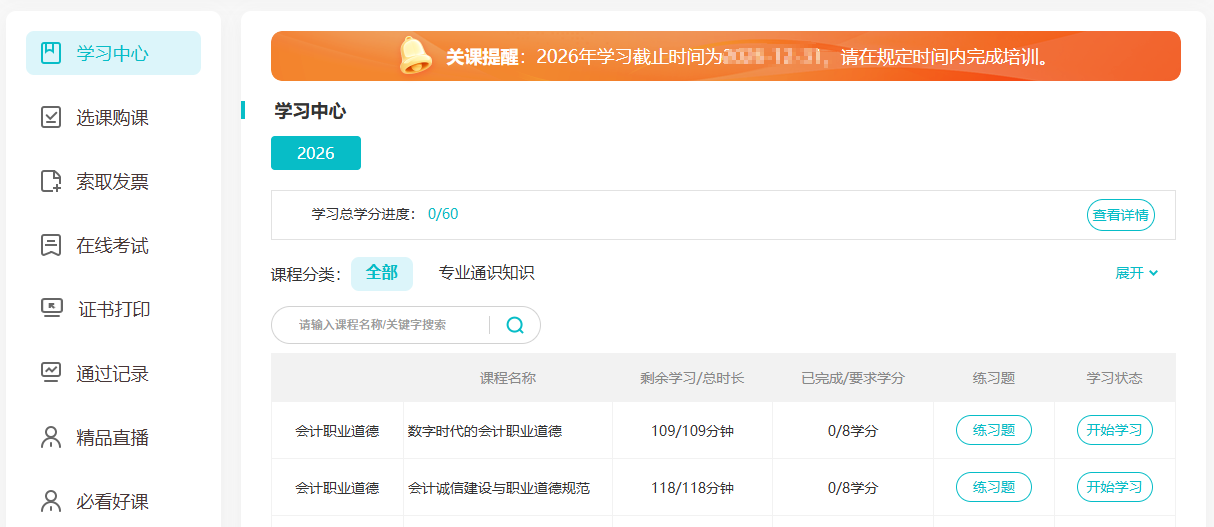The width and height of the screenshot is (1214, 527).
Task: Open 查看详情 for credit progress
Action: point(1121,215)
